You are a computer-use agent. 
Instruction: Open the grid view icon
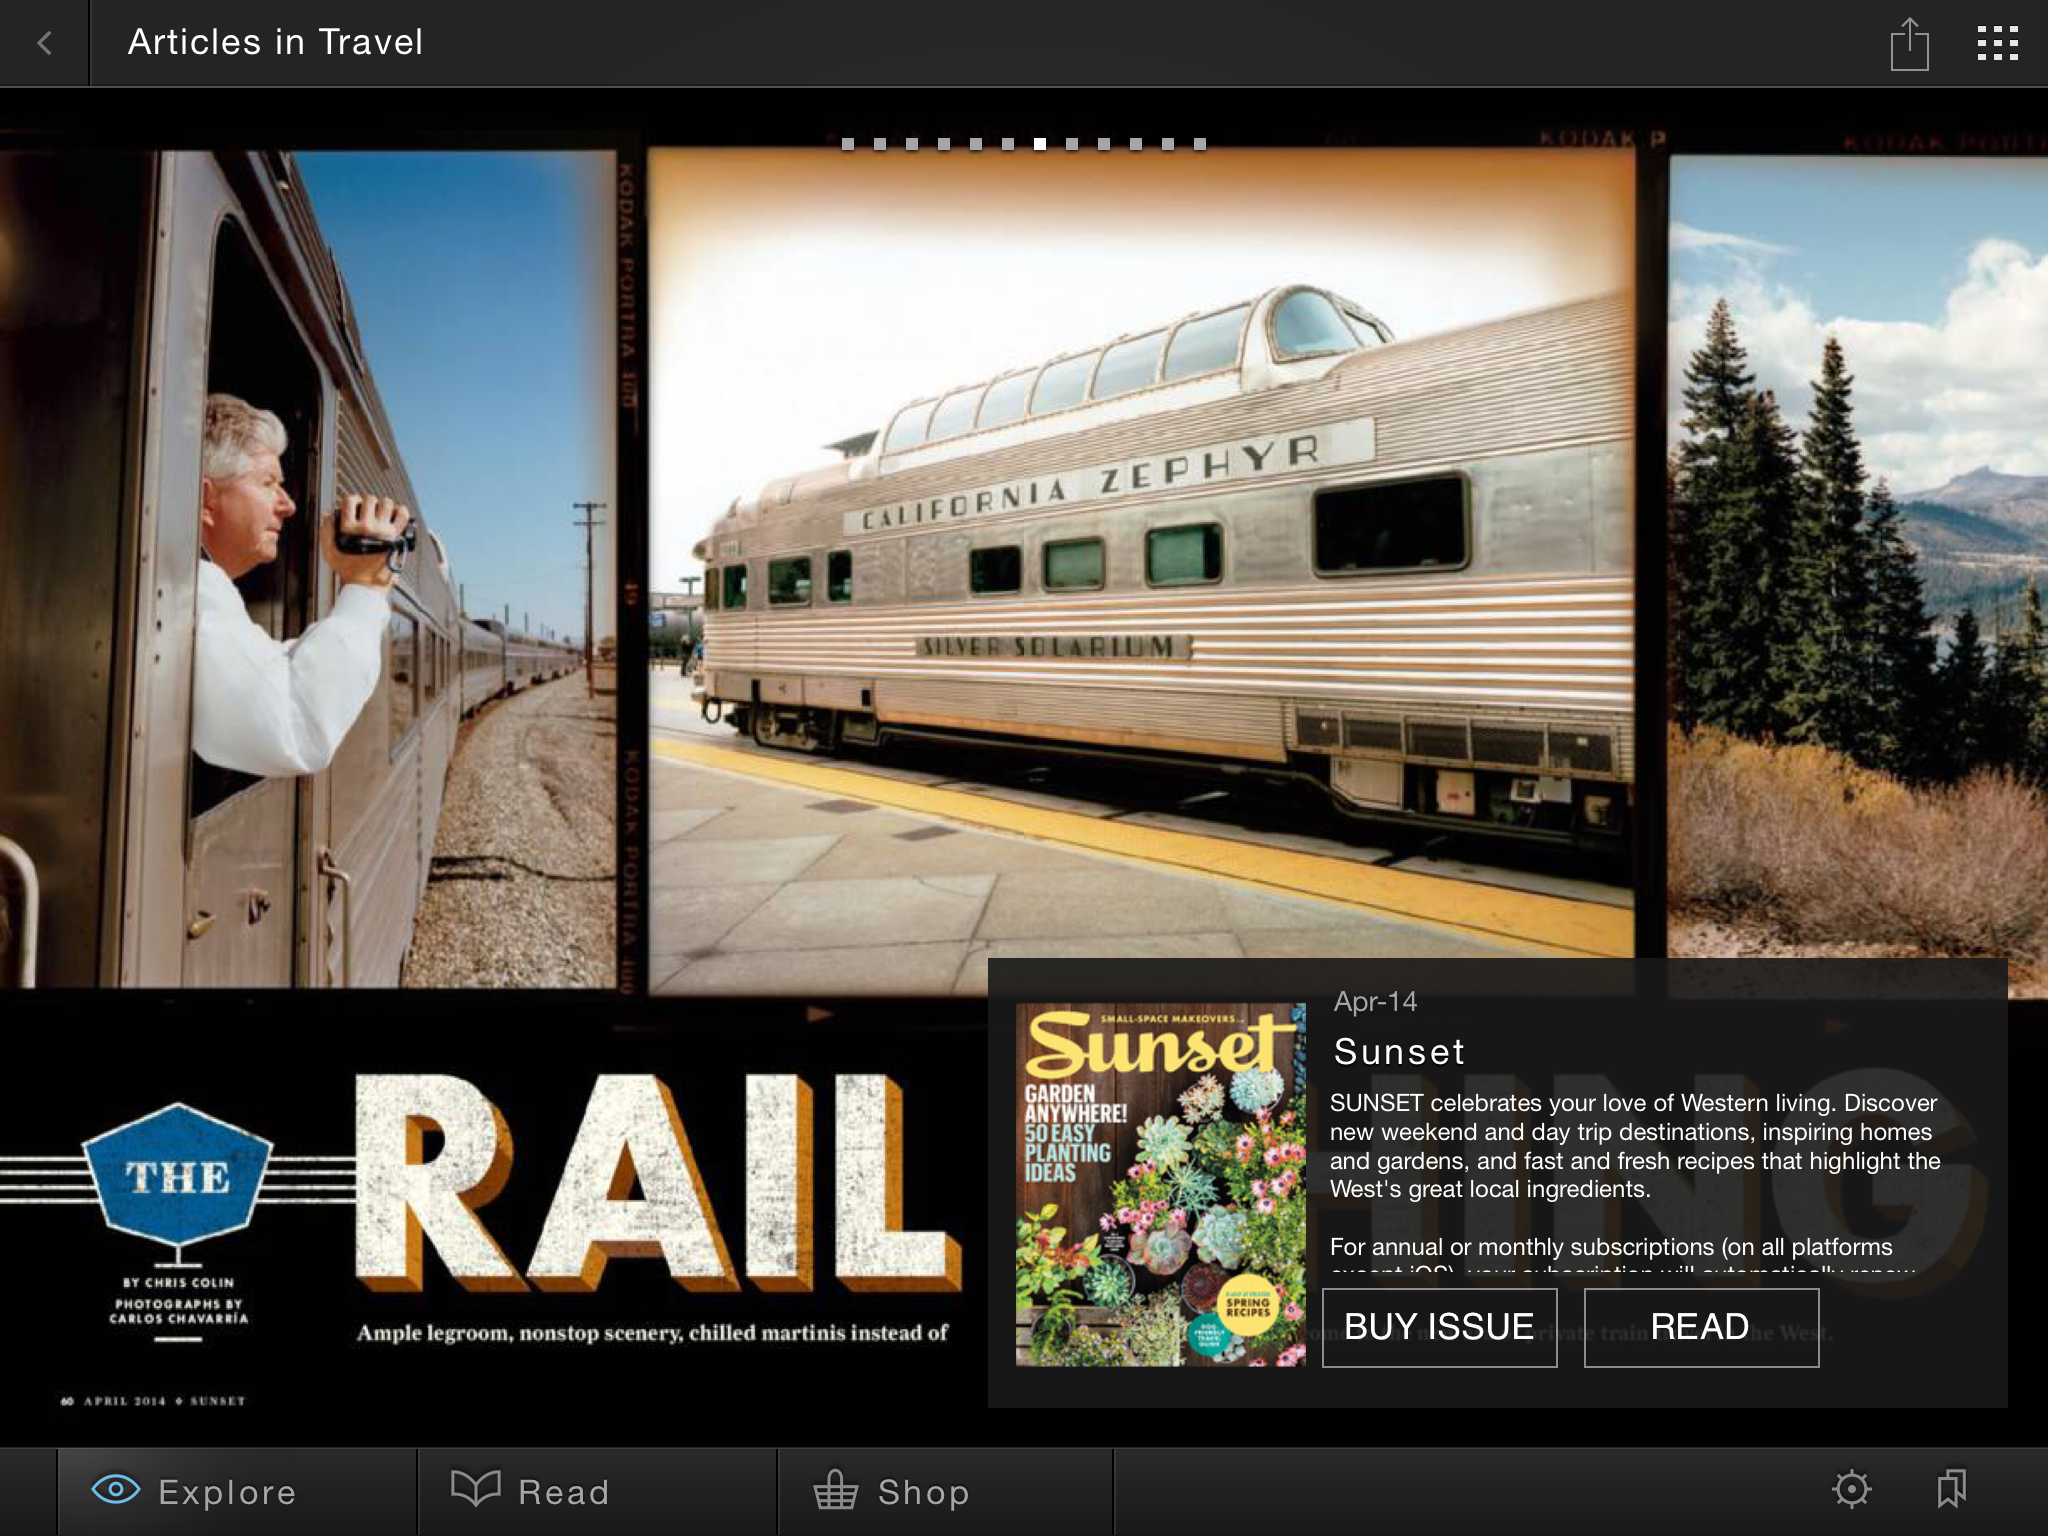tap(1997, 43)
